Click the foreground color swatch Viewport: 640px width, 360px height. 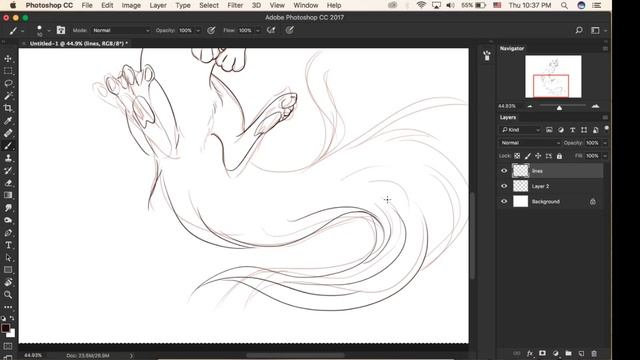(5, 328)
